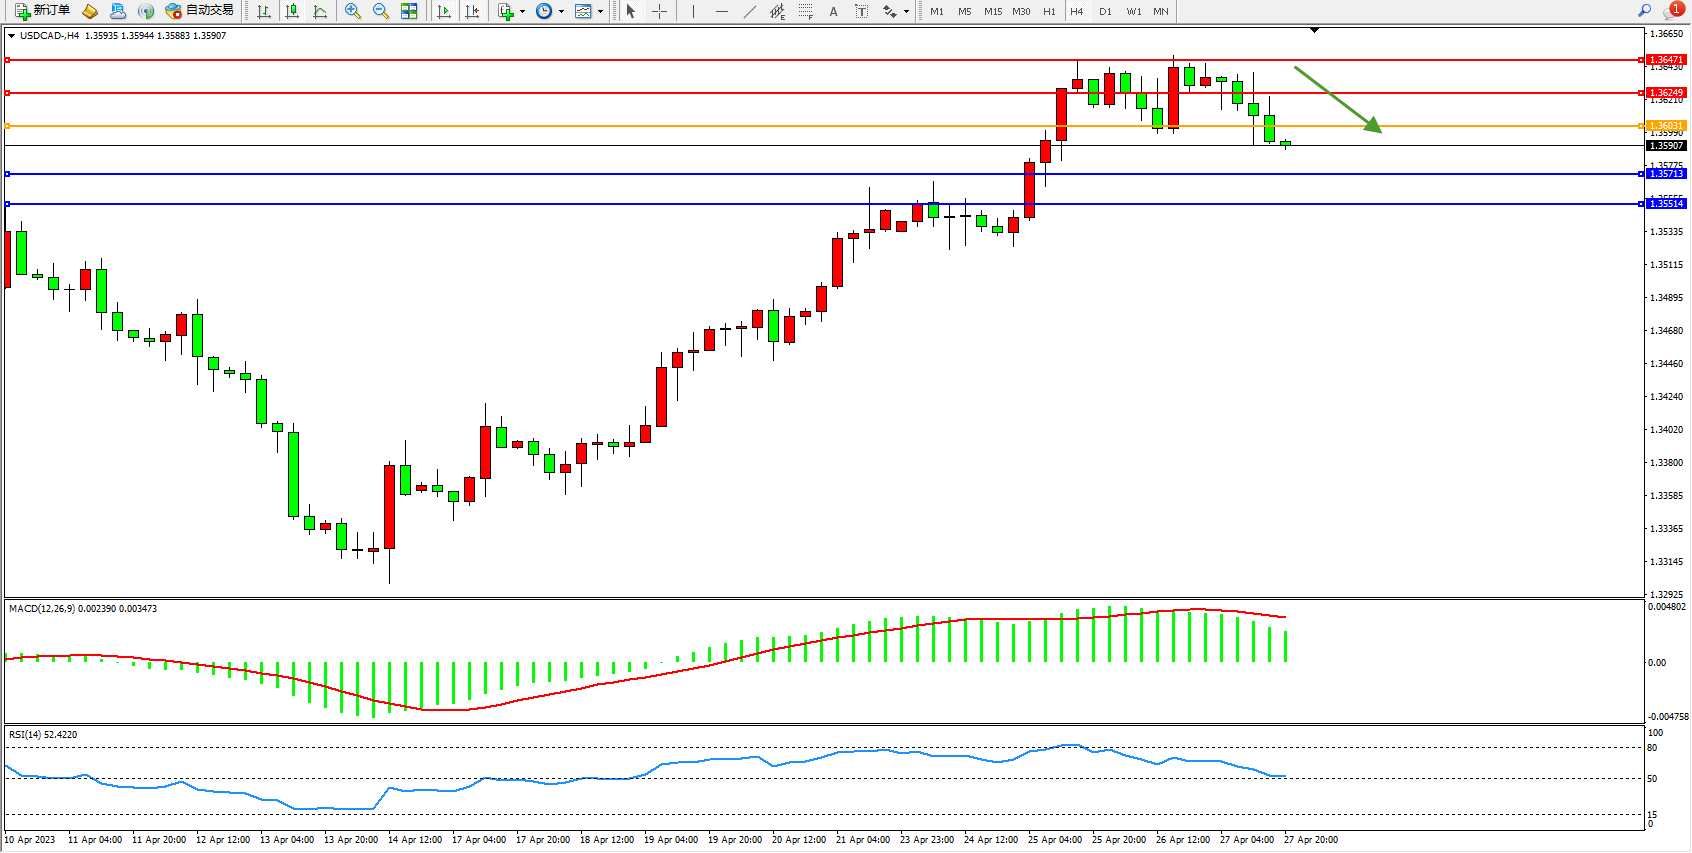The height and width of the screenshot is (853, 1692).
Task: Open the indicators list dropdown arrow
Action: pyautogui.click(x=522, y=12)
